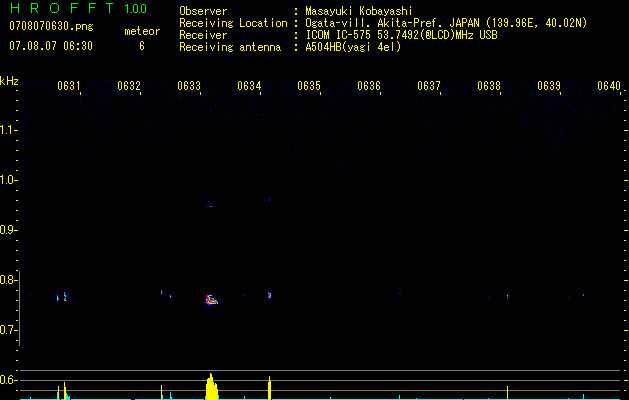This screenshot has width=629, height=400.
Task: Click the 0.7 kHz frequency label
Action: pyautogui.click(x=8, y=330)
